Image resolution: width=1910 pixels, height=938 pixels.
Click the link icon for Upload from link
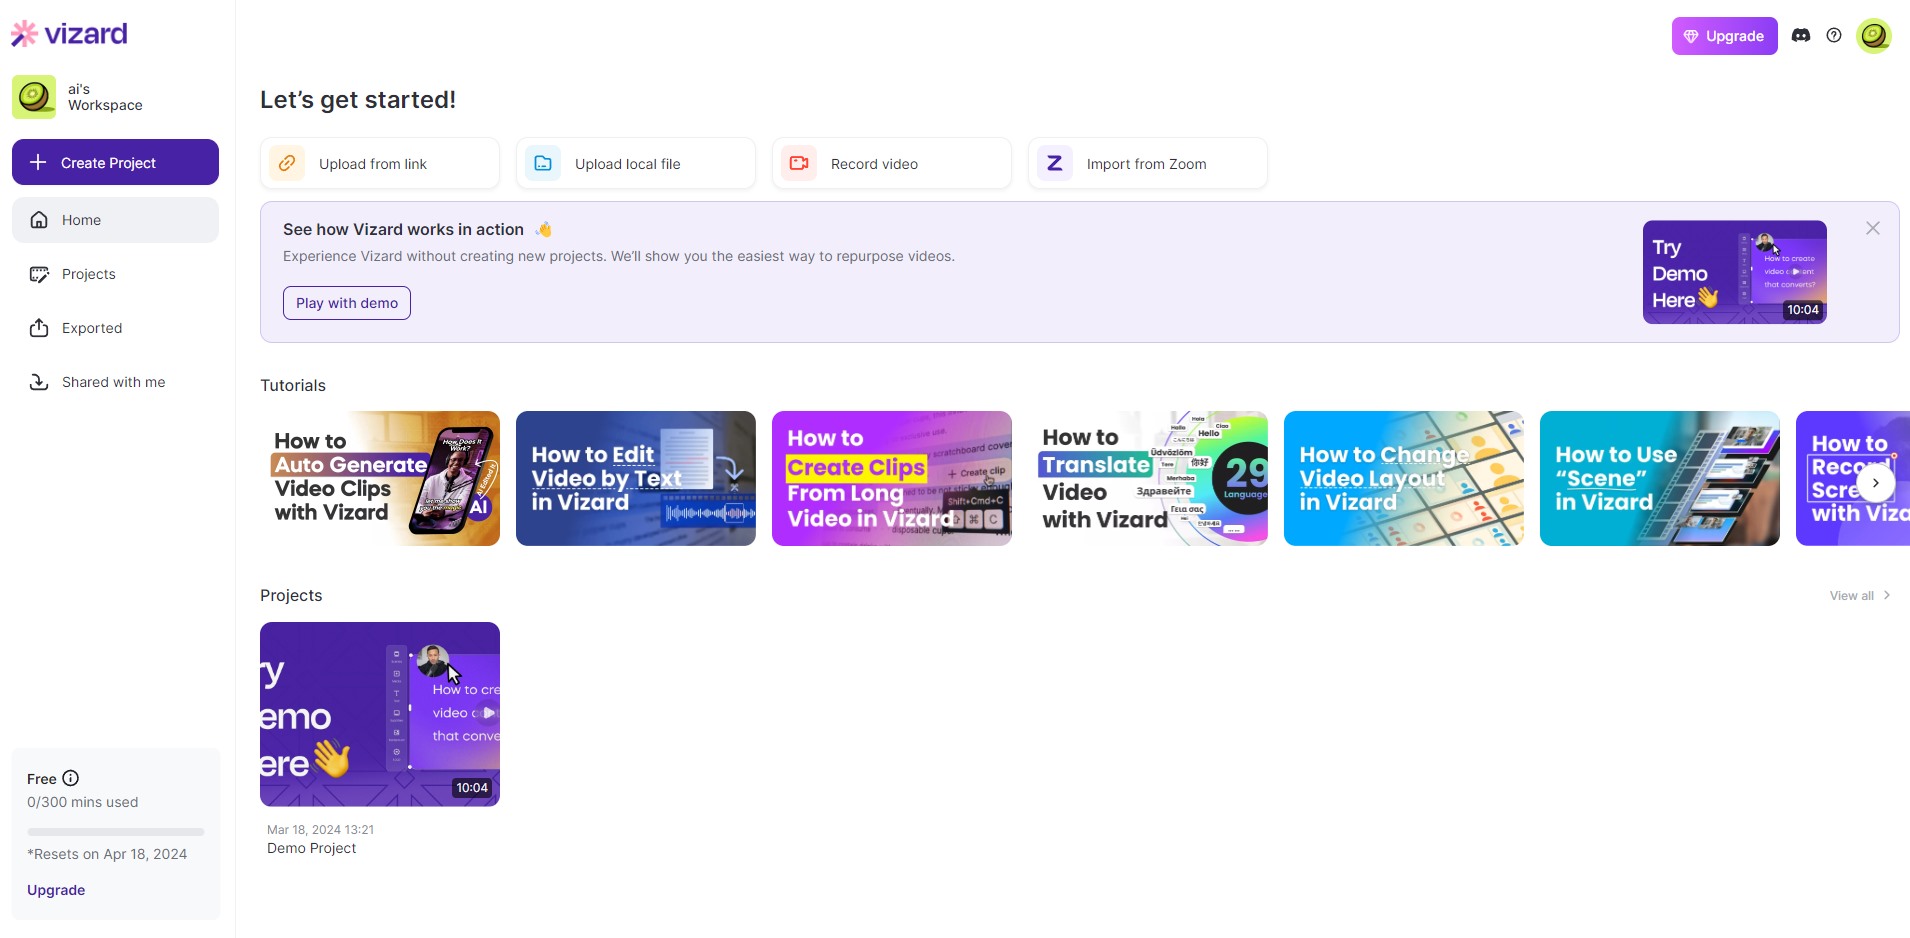pyautogui.click(x=287, y=163)
